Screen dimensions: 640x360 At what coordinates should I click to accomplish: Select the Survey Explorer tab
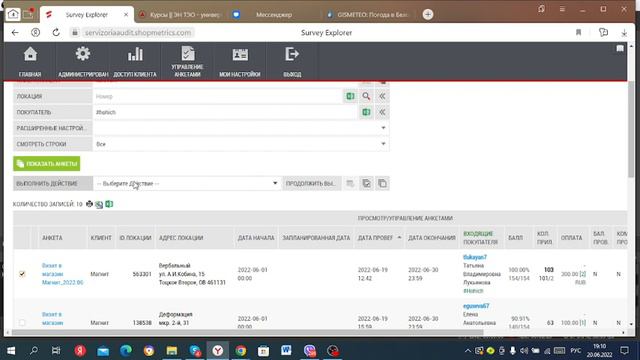coord(87,15)
